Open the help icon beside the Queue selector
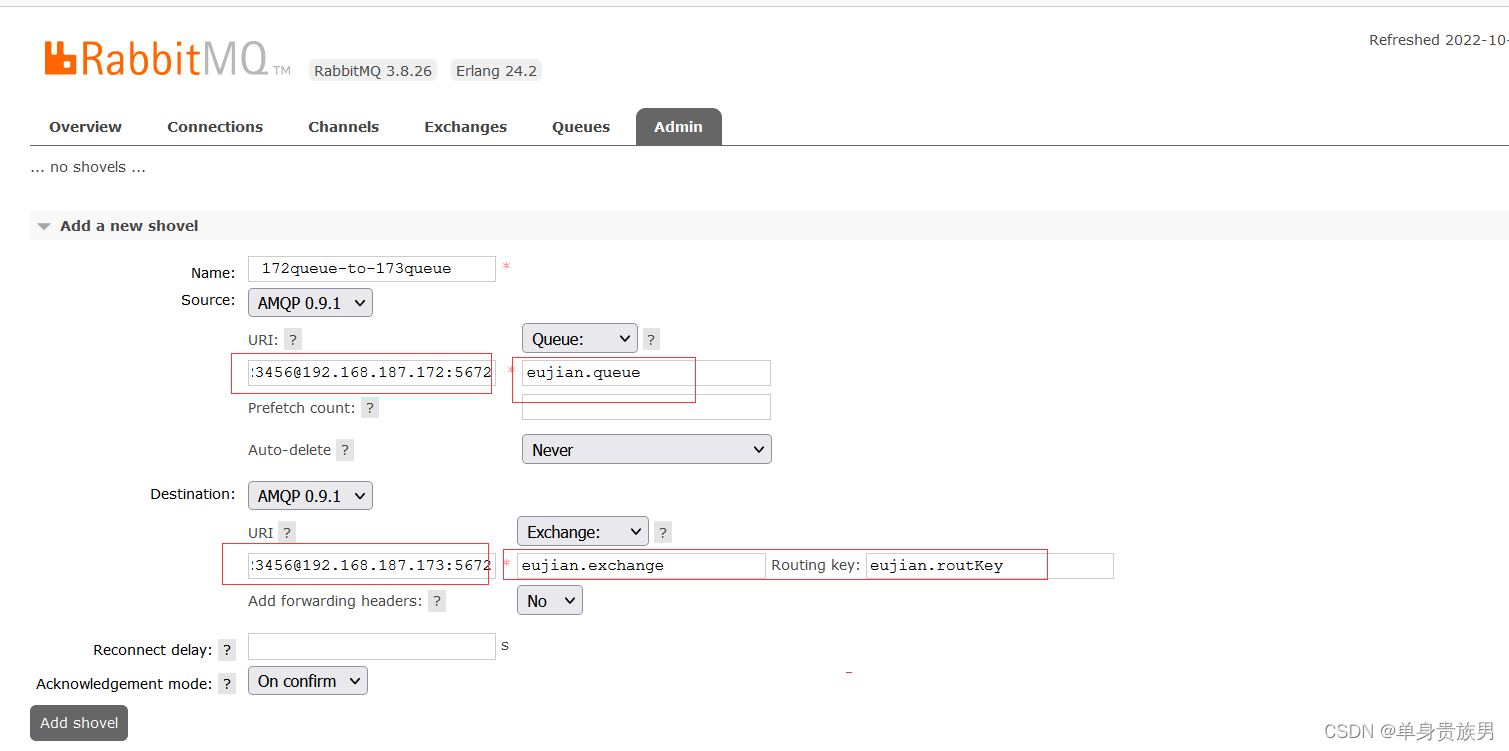This screenshot has width=1509, height=751. coord(650,338)
